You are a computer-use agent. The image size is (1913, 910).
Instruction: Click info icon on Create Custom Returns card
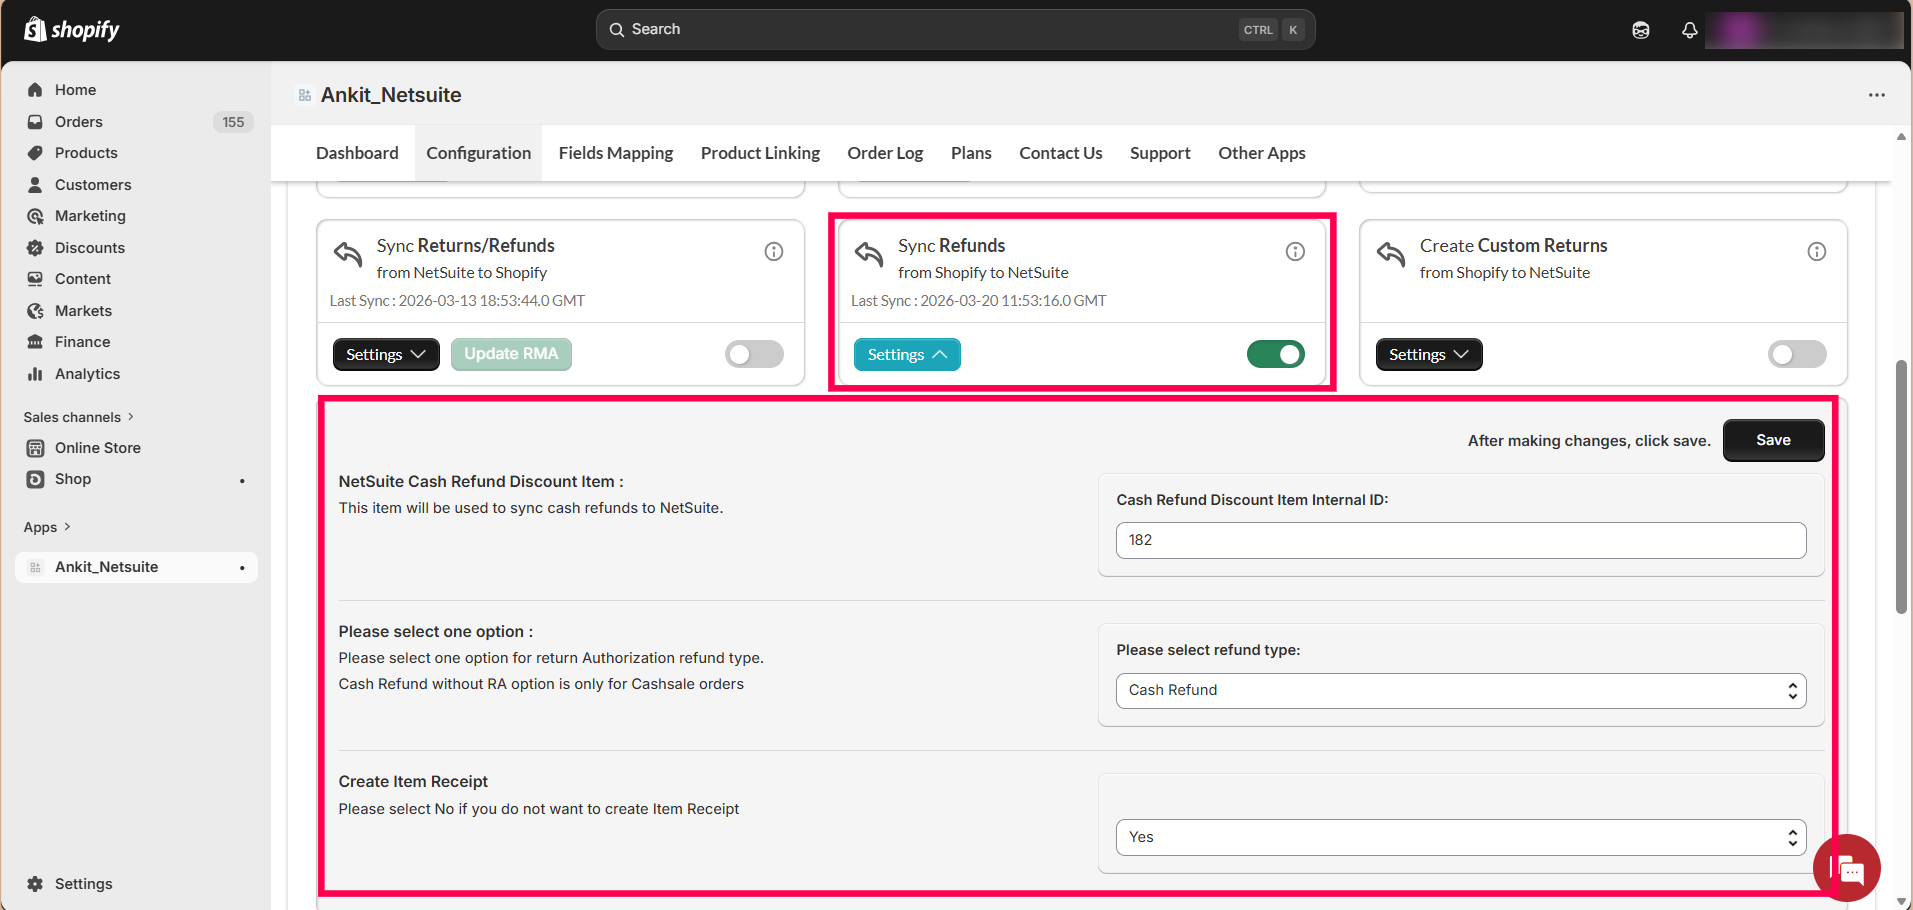point(1816,252)
